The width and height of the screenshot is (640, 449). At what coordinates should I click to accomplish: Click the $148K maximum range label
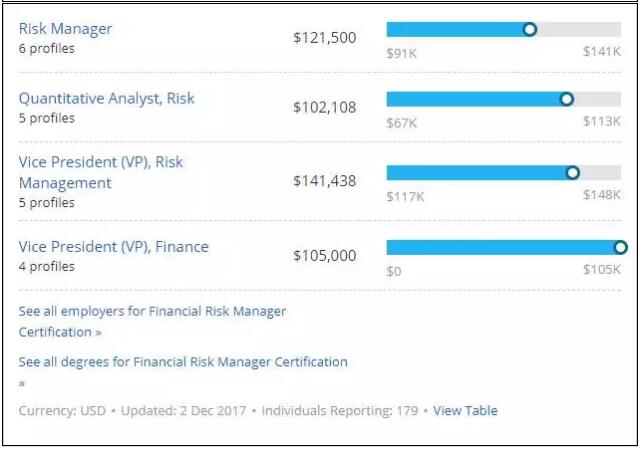(x=602, y=195)
